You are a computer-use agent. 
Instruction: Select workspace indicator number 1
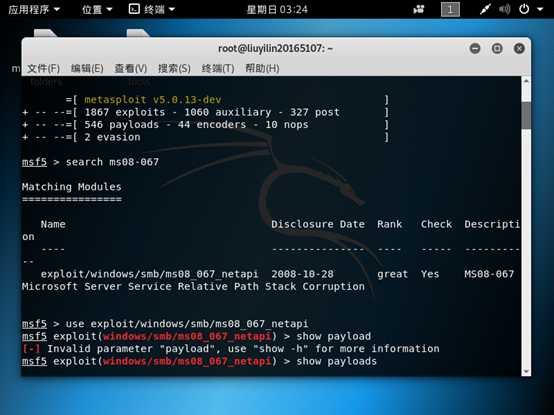point(450,10)
